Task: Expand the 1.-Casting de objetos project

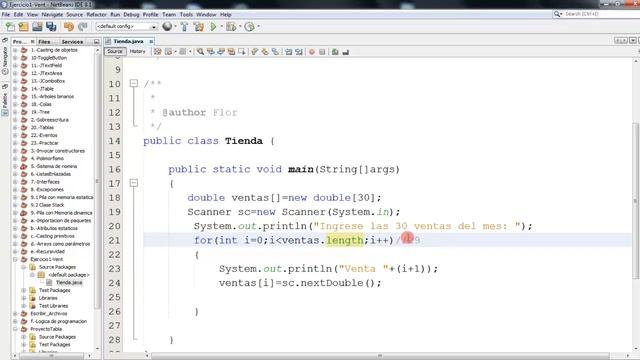Action: point(16,50)
